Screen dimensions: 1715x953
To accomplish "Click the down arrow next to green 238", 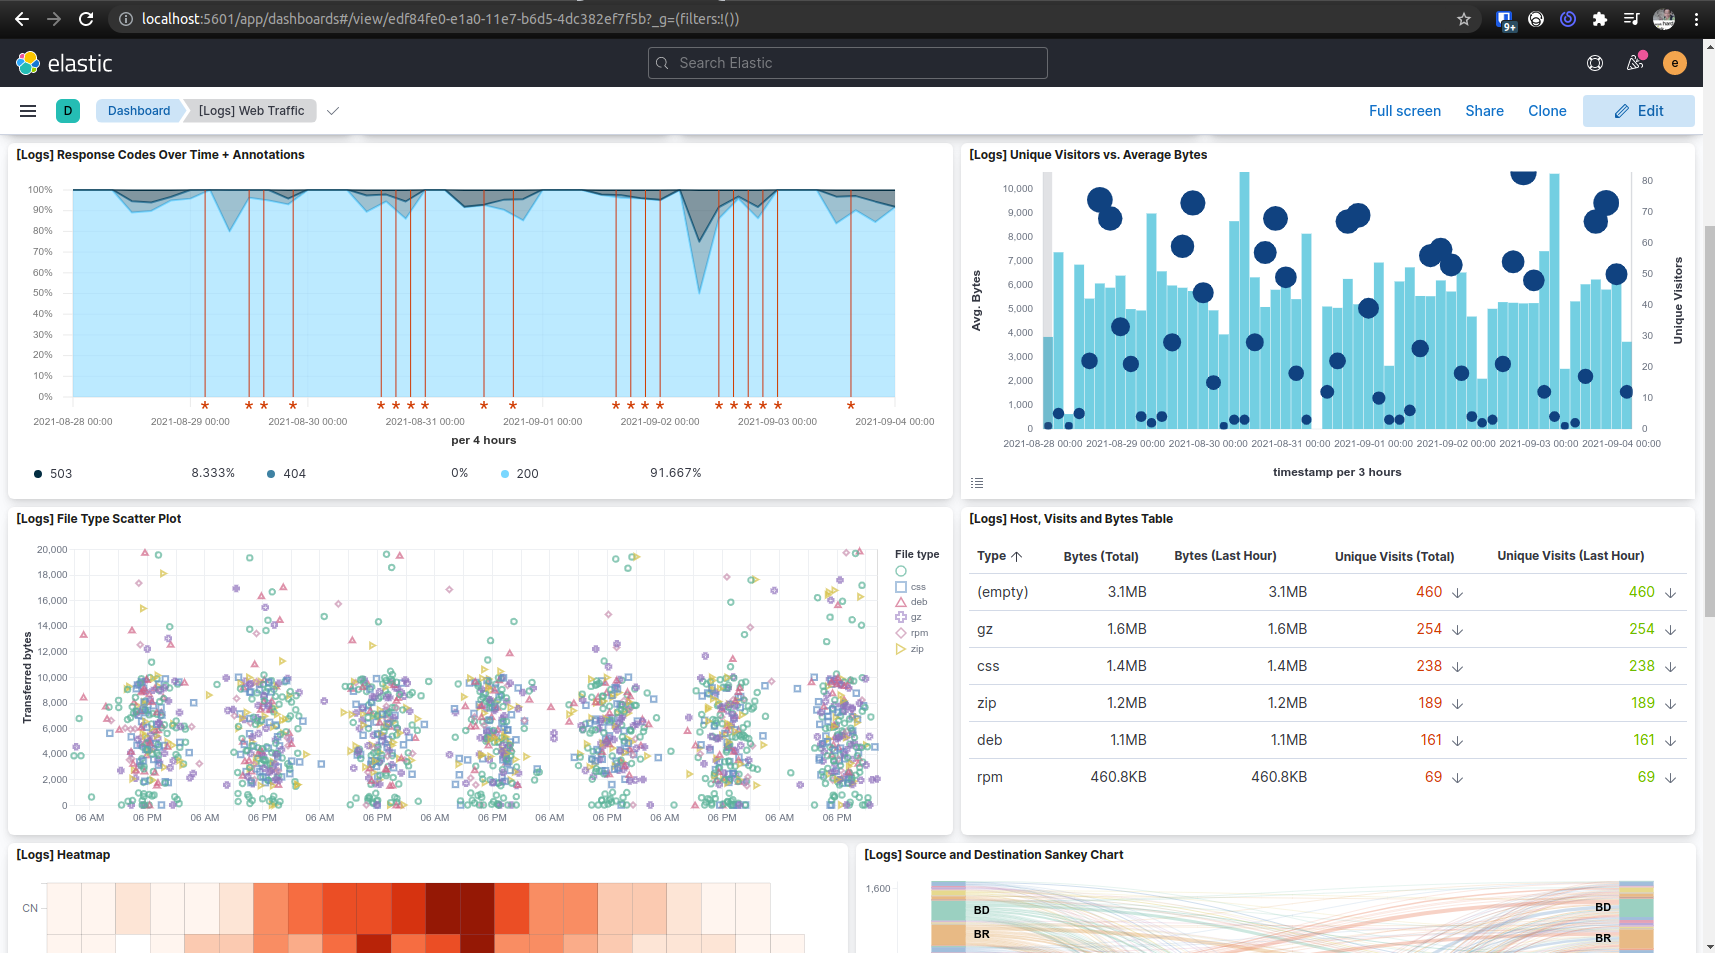I will [1670, 667].
